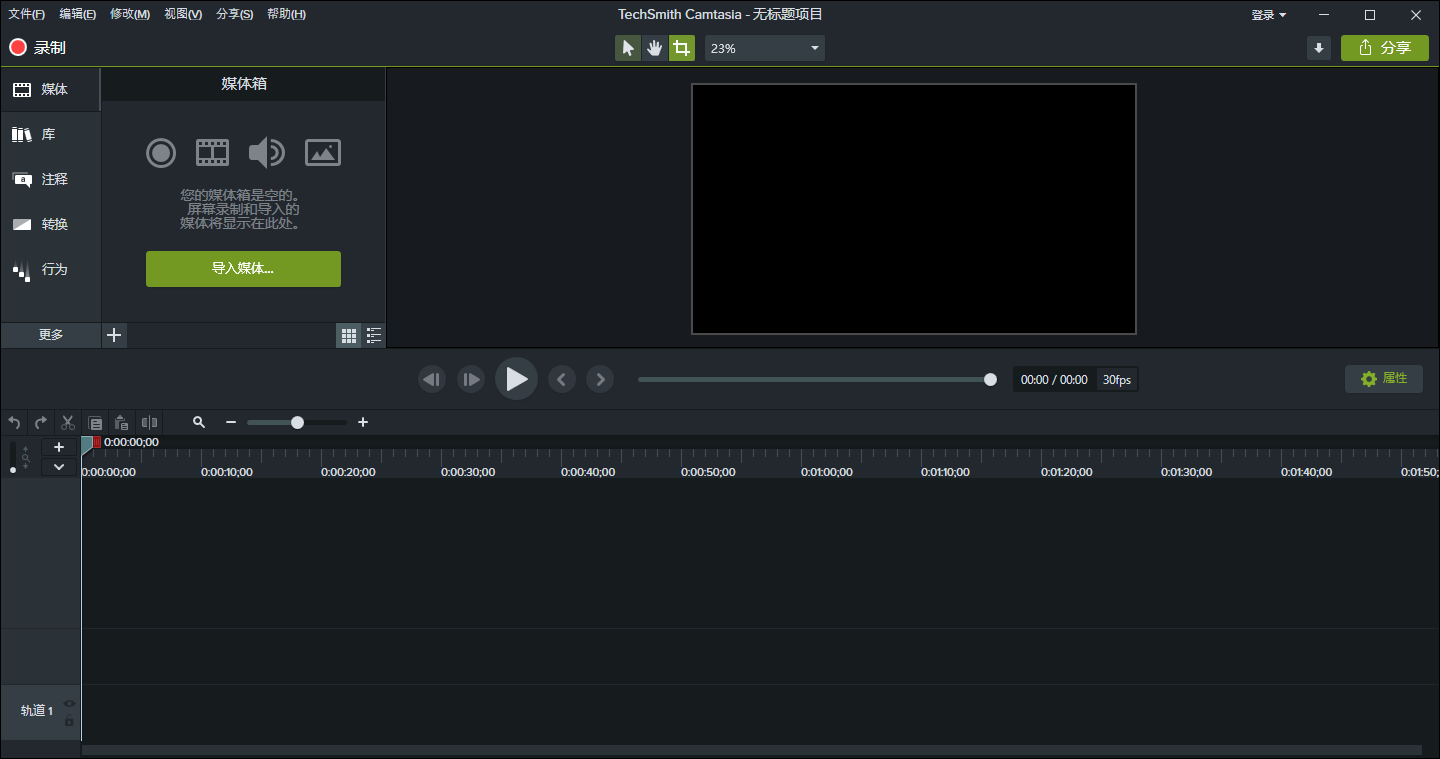This screenshot has height=759, width=1440.
Task: Jump to next clip with right chevron
Action: [600, 379]
